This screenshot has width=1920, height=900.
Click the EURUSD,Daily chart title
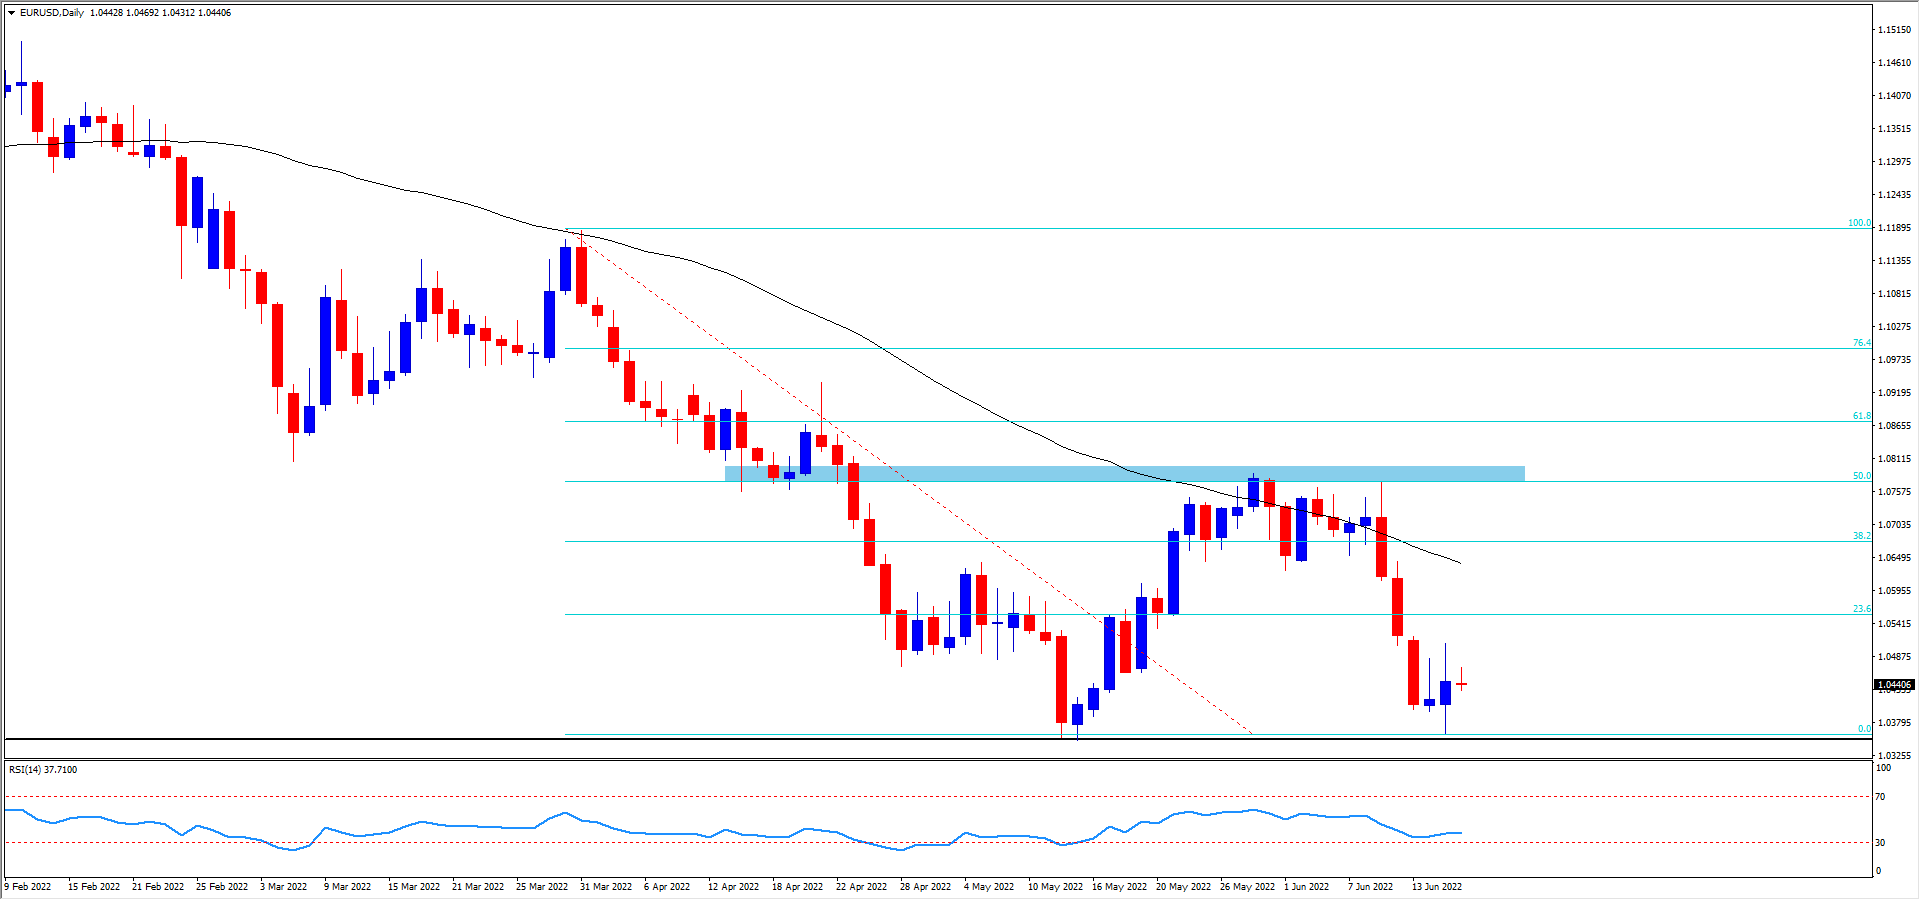52,13
